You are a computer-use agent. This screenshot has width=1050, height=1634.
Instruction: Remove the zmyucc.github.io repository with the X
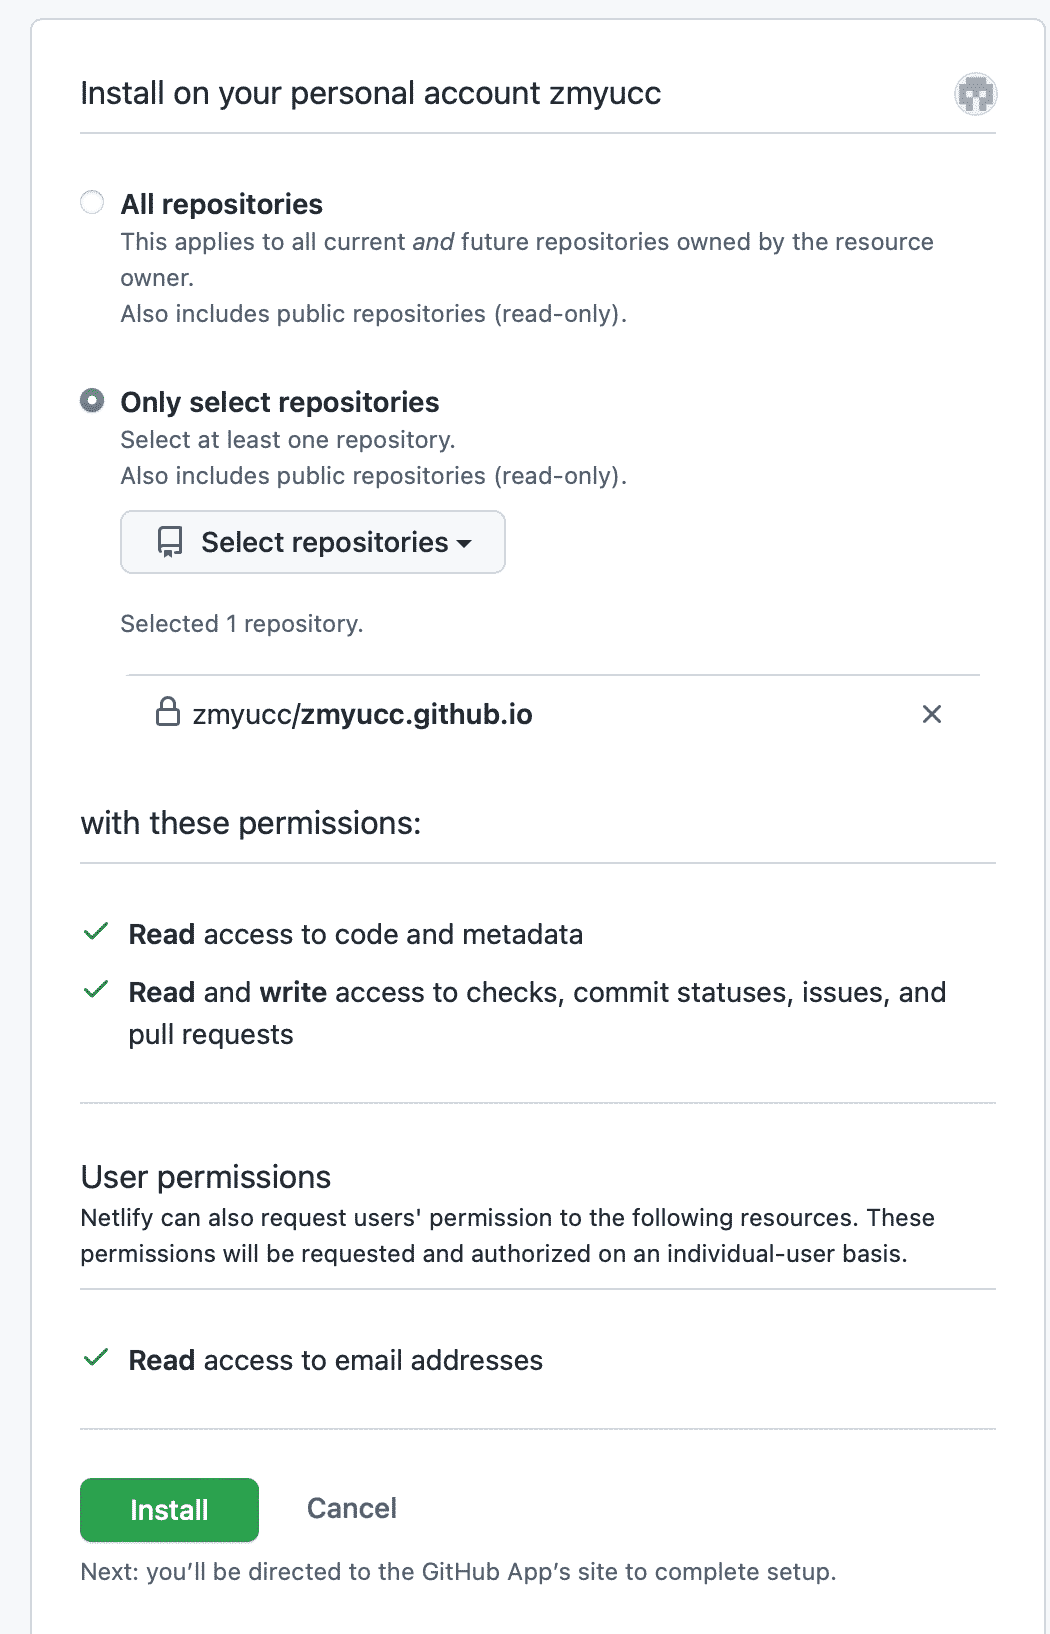coord(931,714)
